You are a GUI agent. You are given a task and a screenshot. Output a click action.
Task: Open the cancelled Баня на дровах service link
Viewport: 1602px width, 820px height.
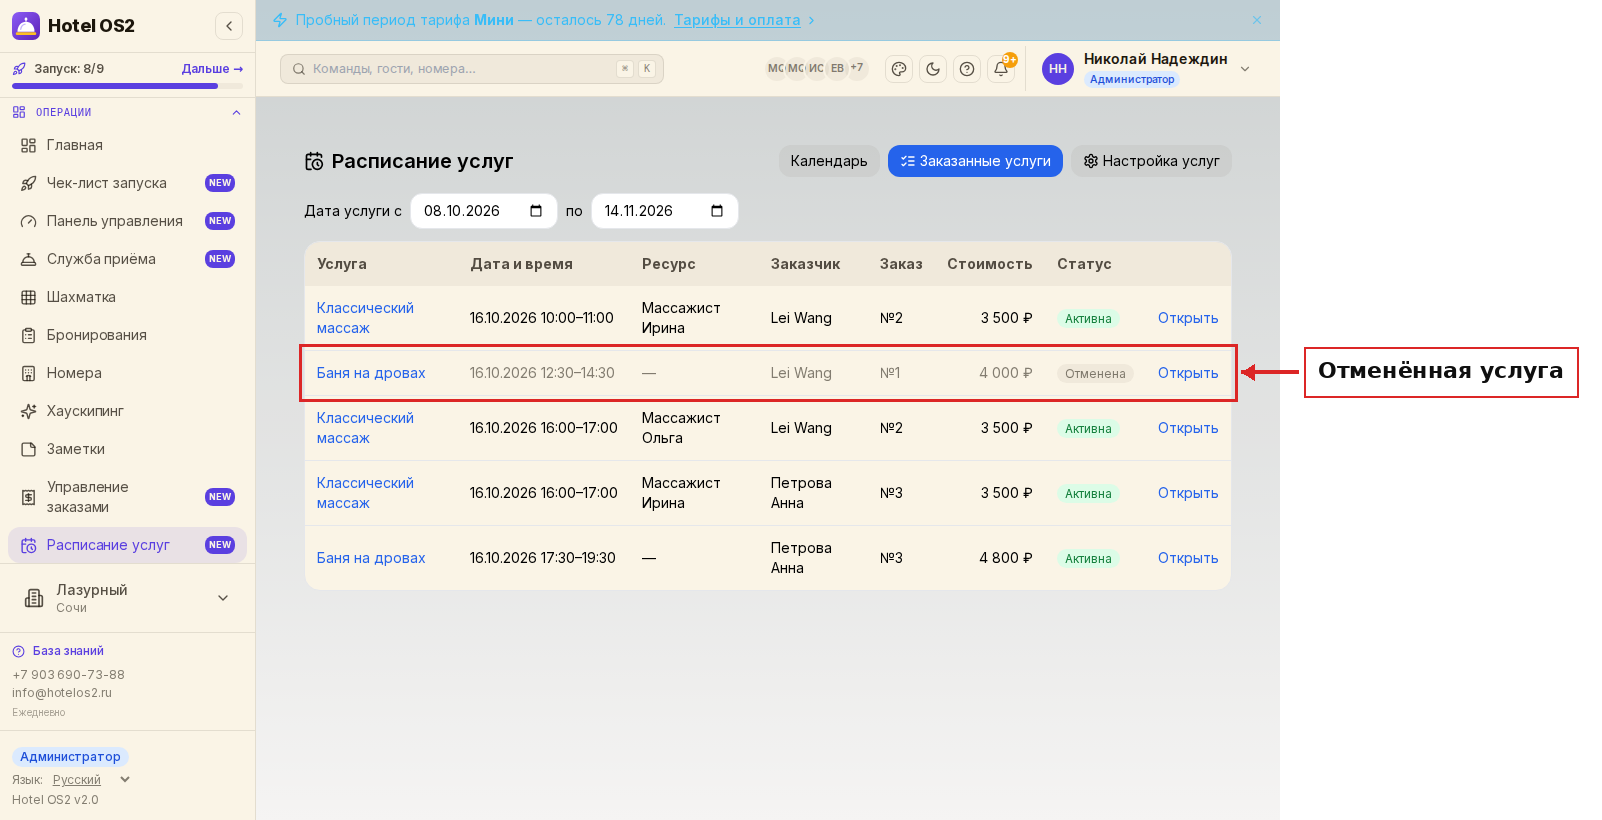[371, 373]
